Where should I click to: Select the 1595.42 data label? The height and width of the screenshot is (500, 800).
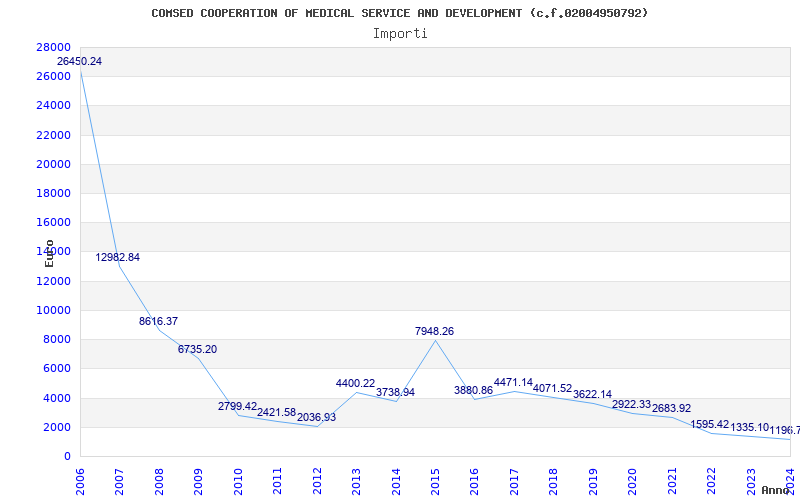point(710,424)
